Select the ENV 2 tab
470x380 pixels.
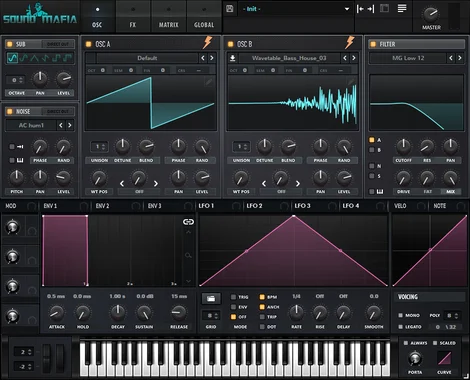(x=102, y=206)
